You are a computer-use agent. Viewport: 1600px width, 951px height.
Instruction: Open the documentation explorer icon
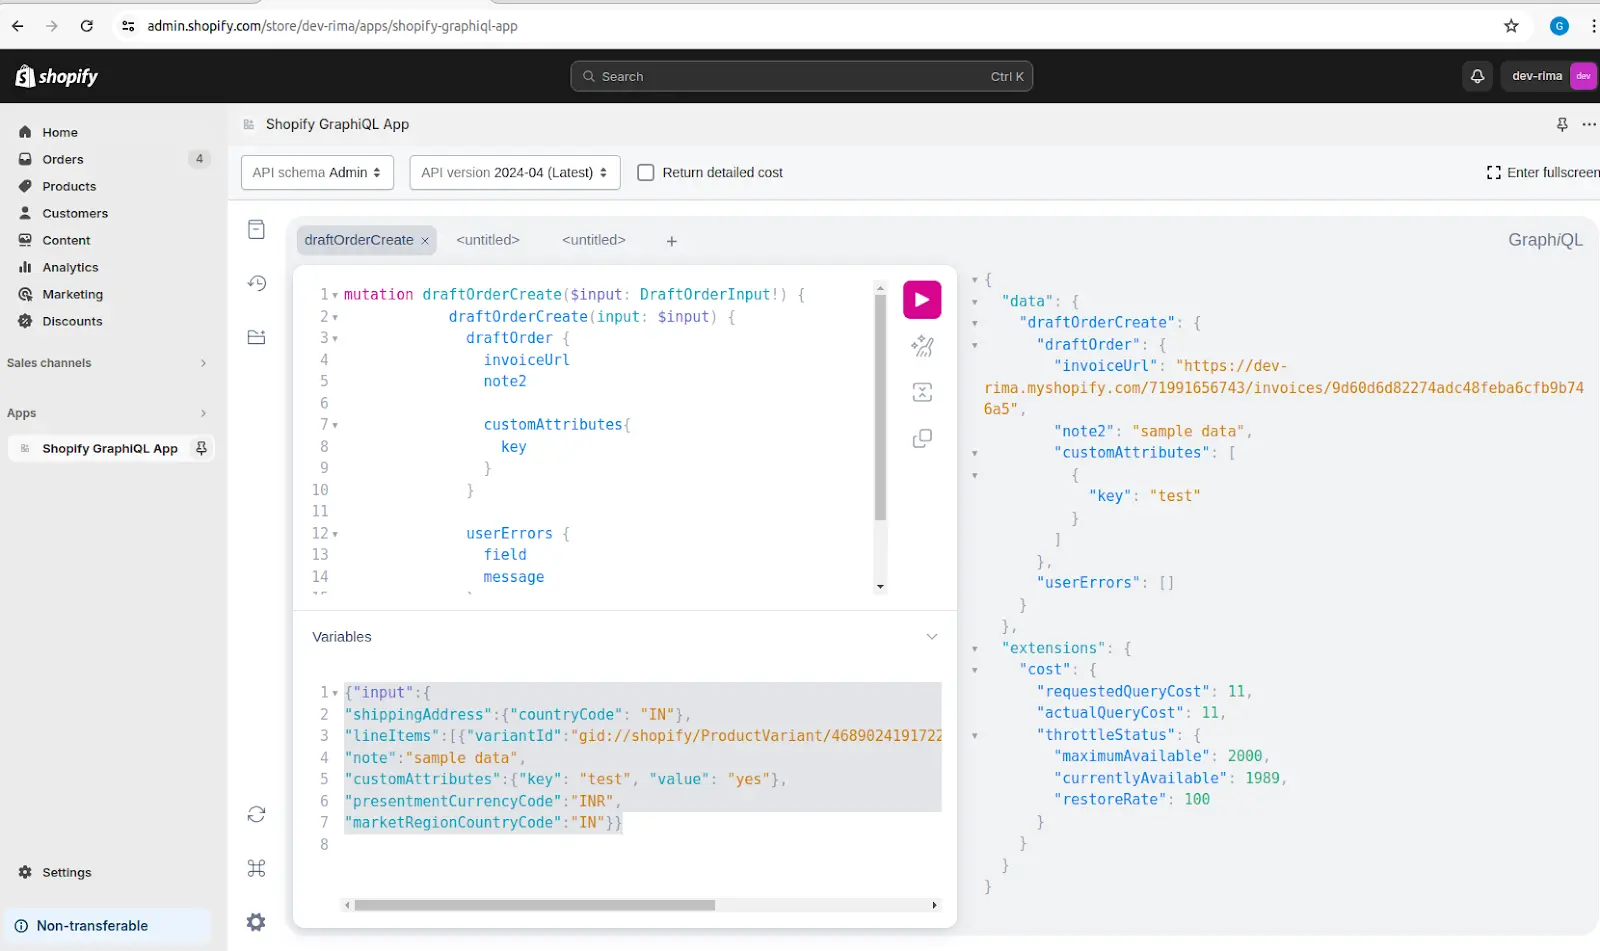tap(256, 230)
